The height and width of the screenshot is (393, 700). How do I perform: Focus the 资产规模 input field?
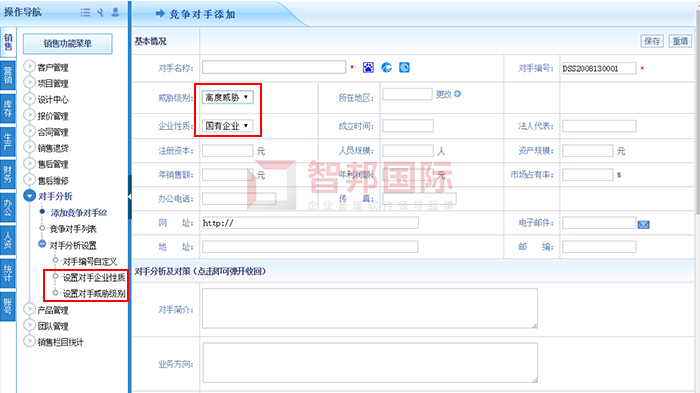pos(588,151)
